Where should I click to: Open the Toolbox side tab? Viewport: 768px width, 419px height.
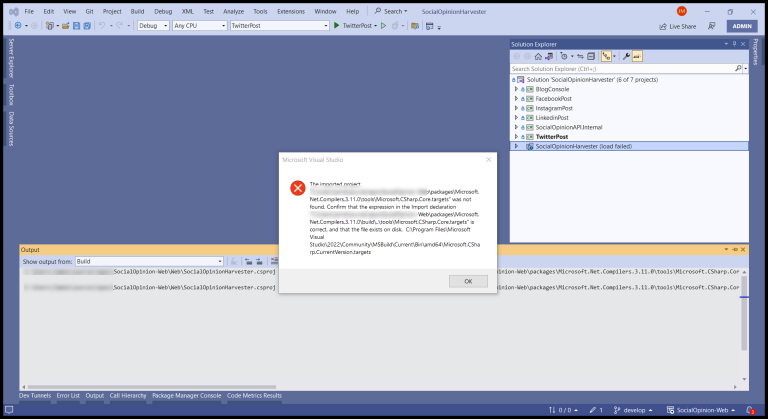point(11,95)
